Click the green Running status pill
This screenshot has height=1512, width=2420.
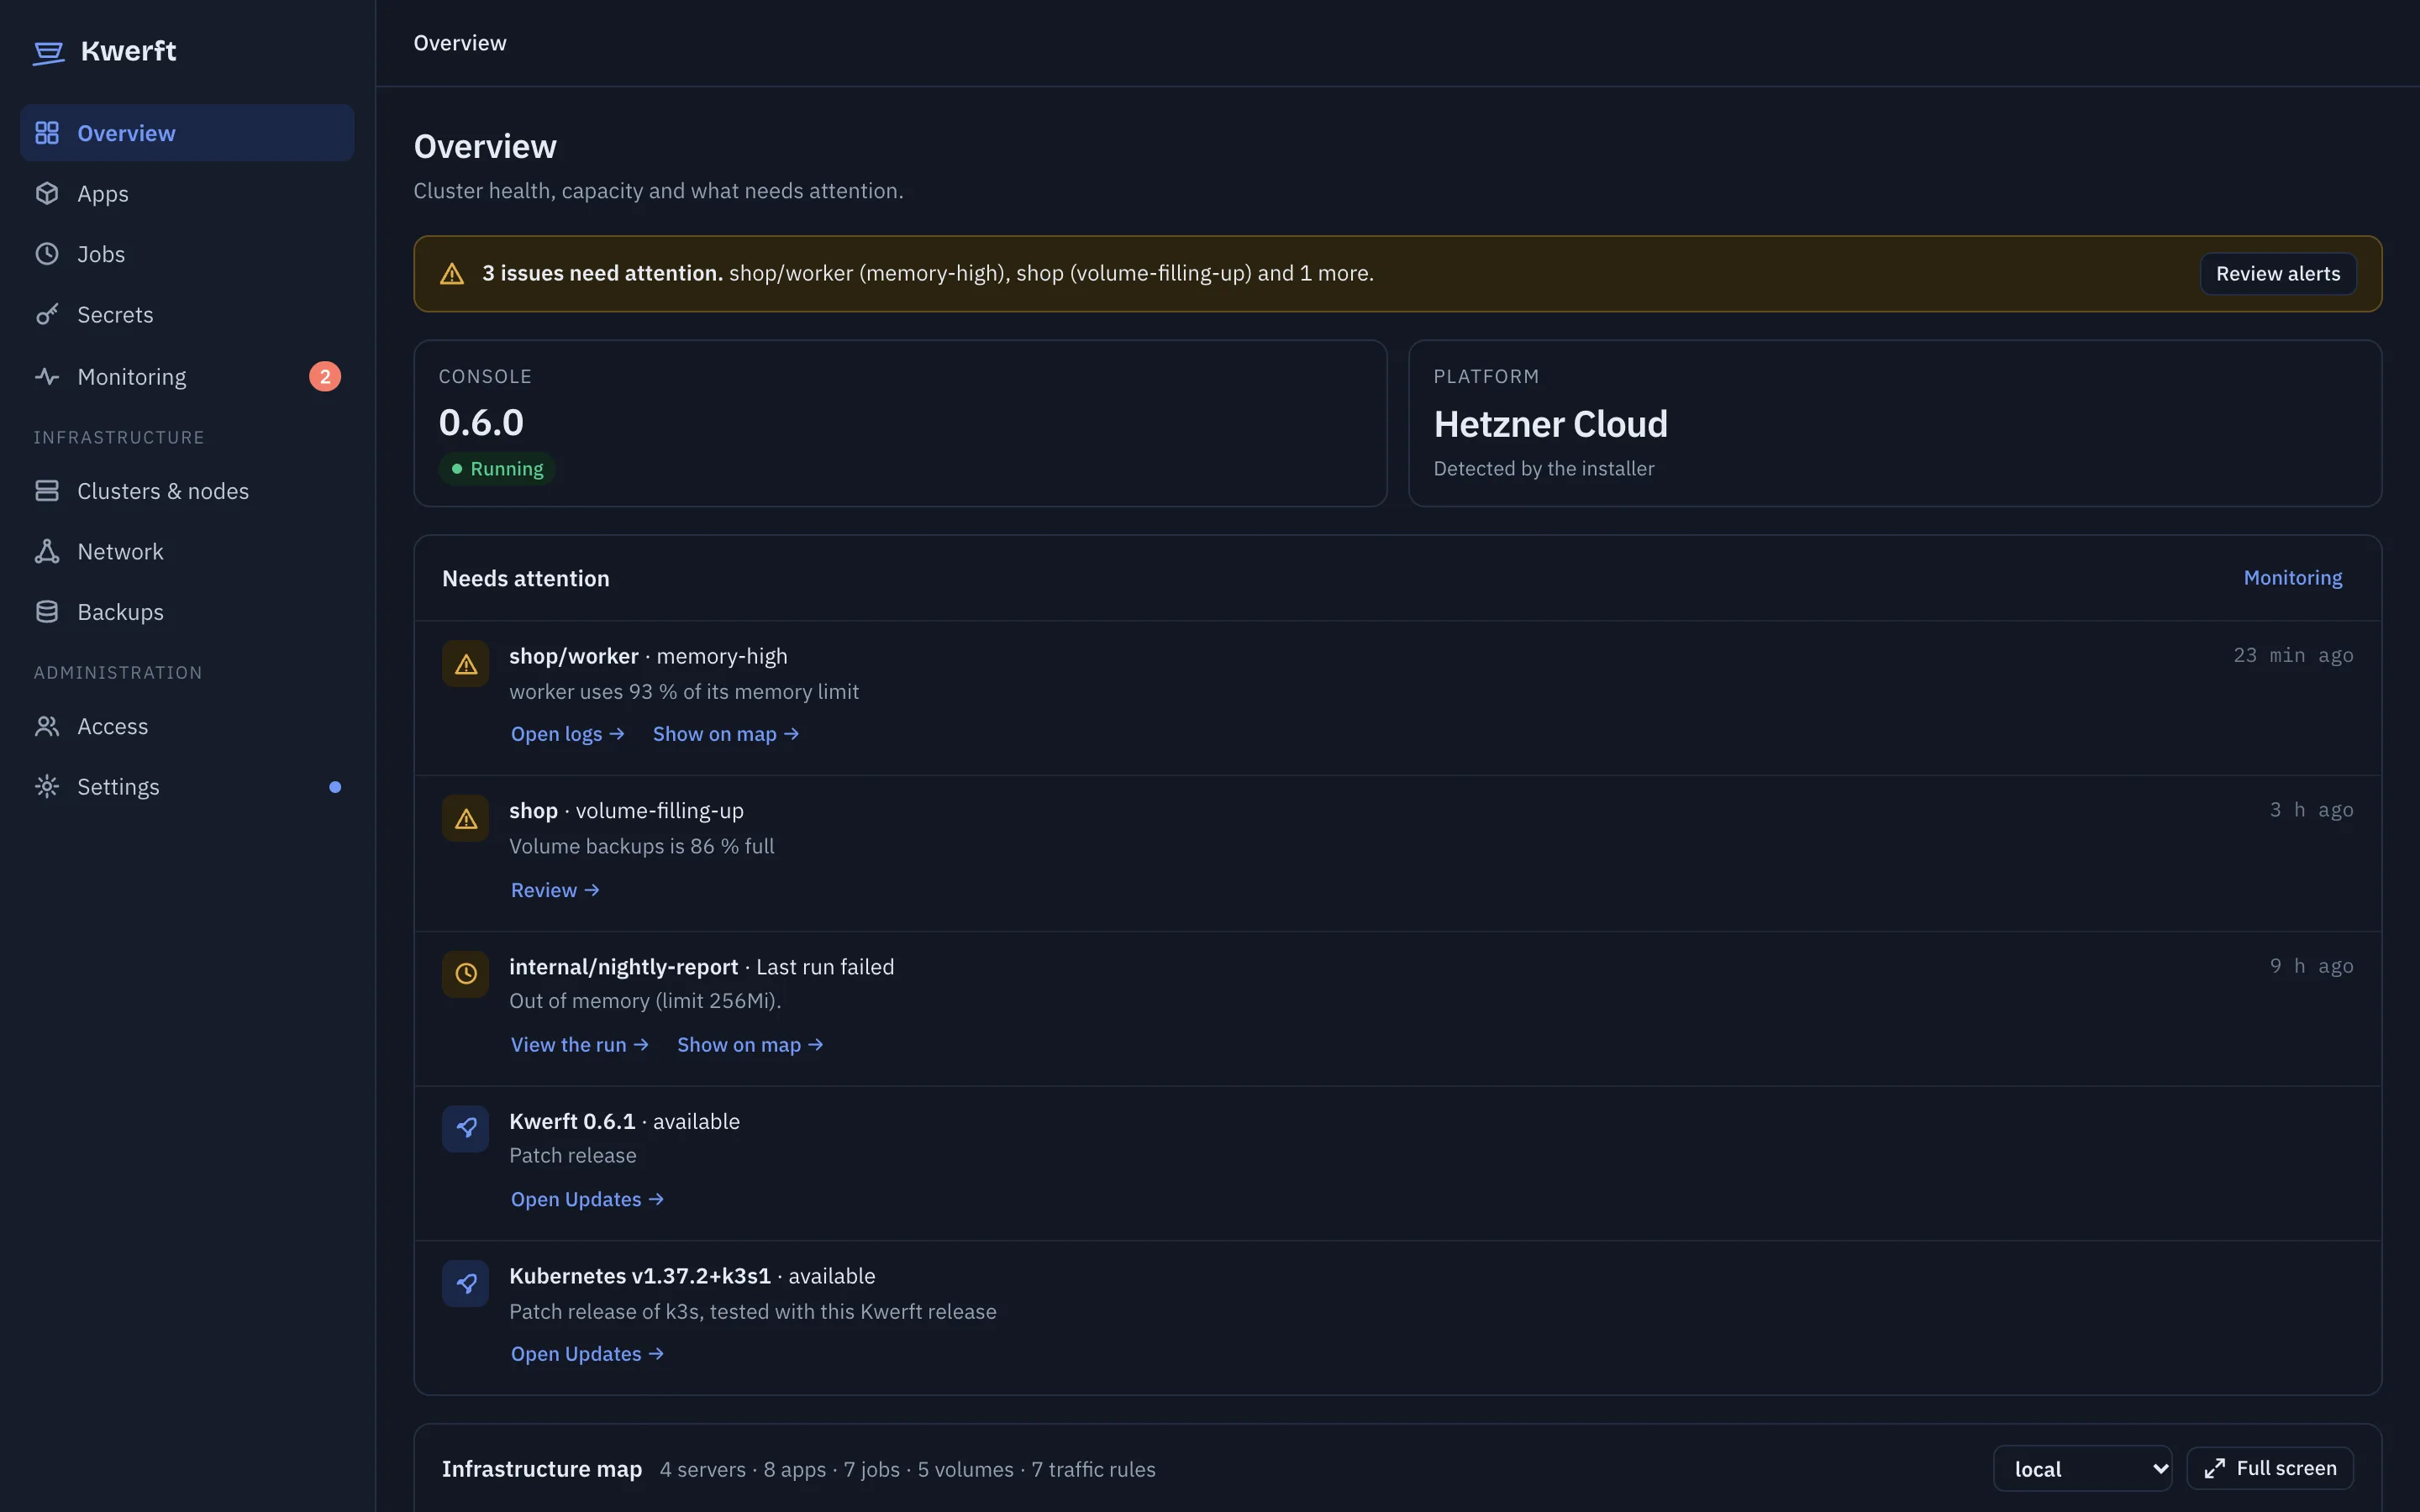click(497, 469)
